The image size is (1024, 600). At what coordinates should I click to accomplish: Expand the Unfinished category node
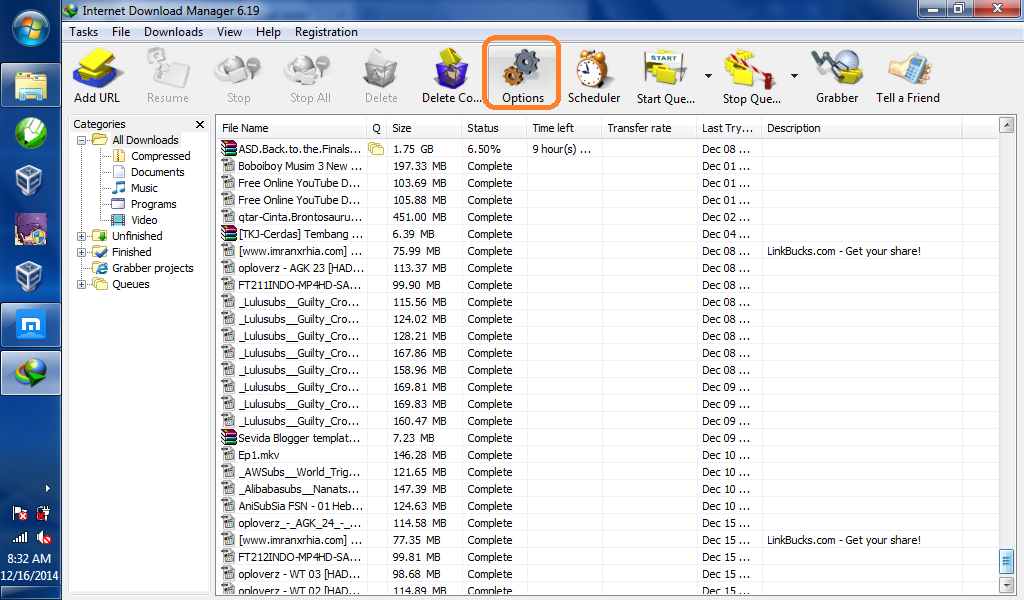(82, 236)
